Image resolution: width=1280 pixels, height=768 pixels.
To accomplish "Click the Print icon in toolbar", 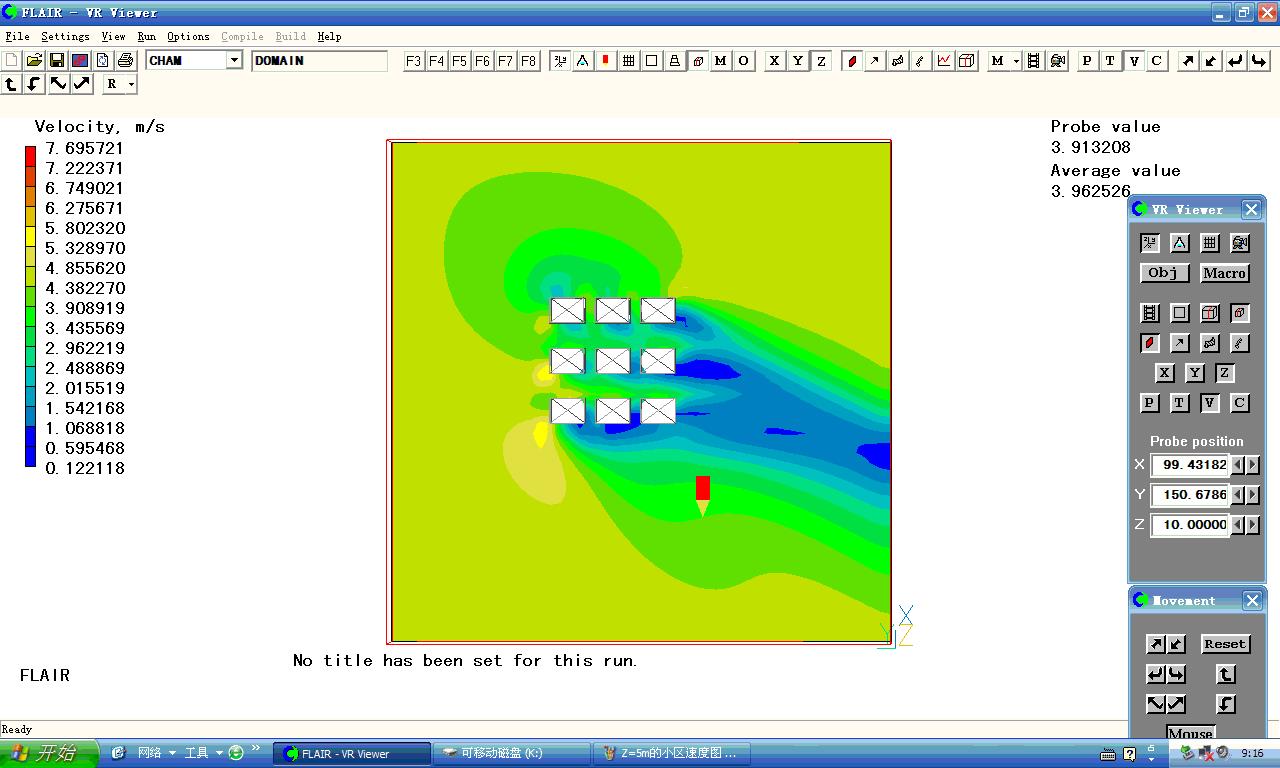I will coord(125,61).
